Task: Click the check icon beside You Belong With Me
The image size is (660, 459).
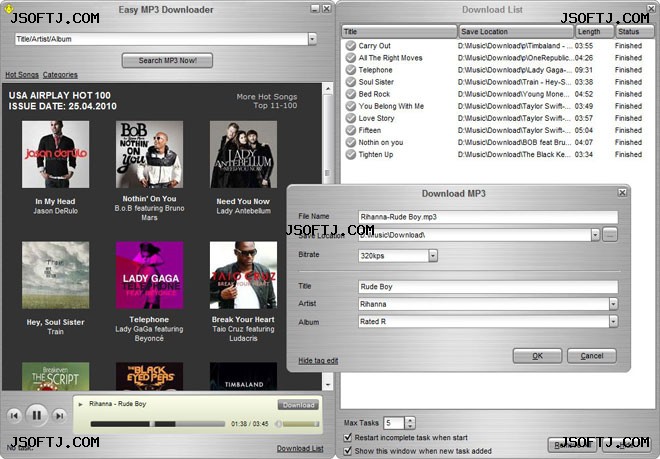Action: 351,106
